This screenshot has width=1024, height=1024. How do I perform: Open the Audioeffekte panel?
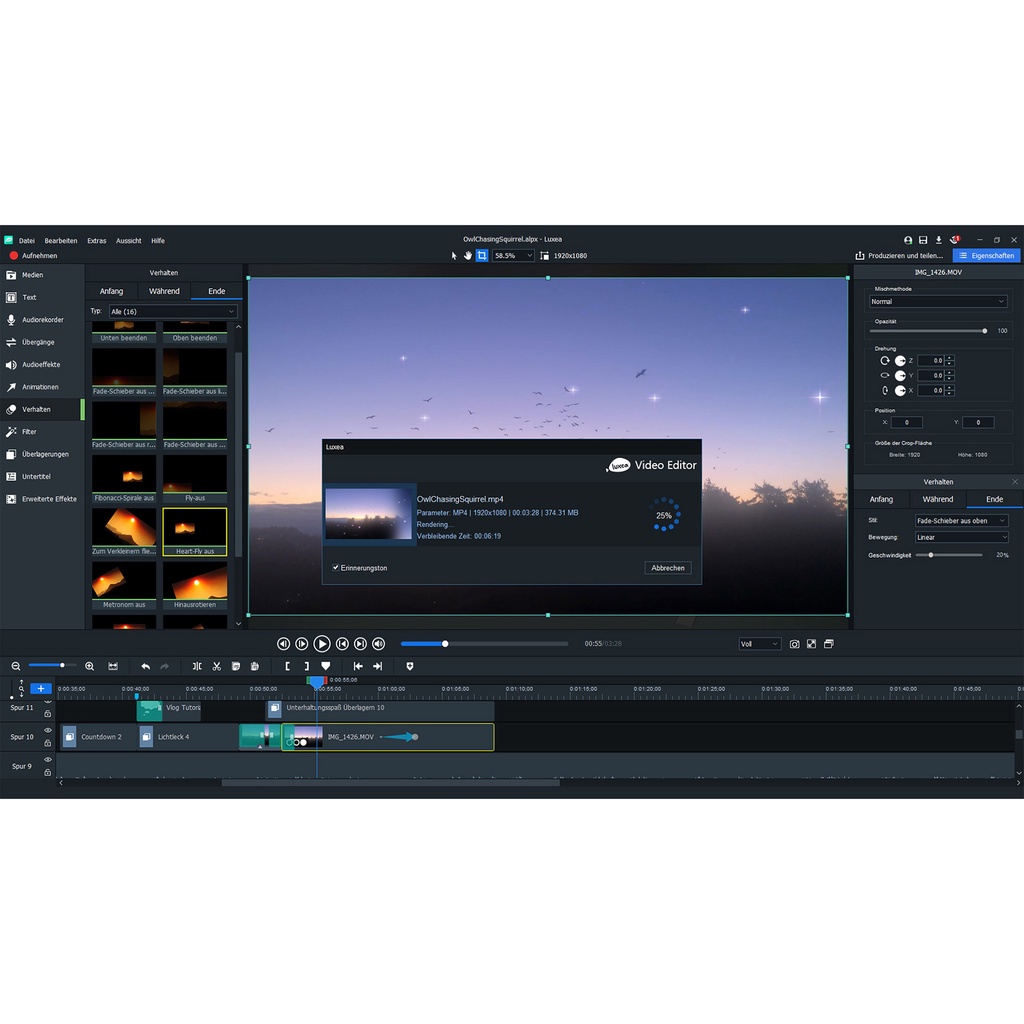click(x=42, y=364)
